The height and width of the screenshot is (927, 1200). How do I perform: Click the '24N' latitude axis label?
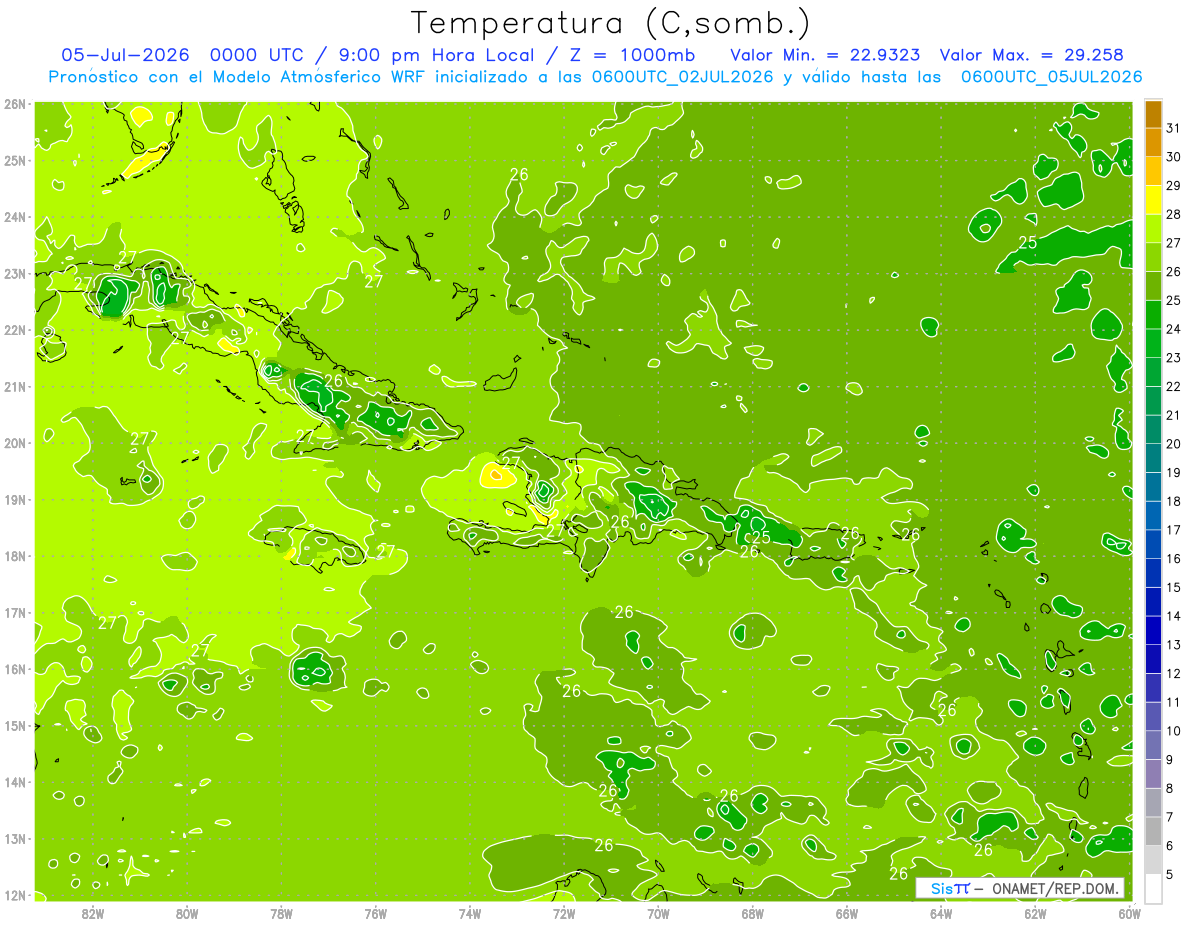pos(14,217)
